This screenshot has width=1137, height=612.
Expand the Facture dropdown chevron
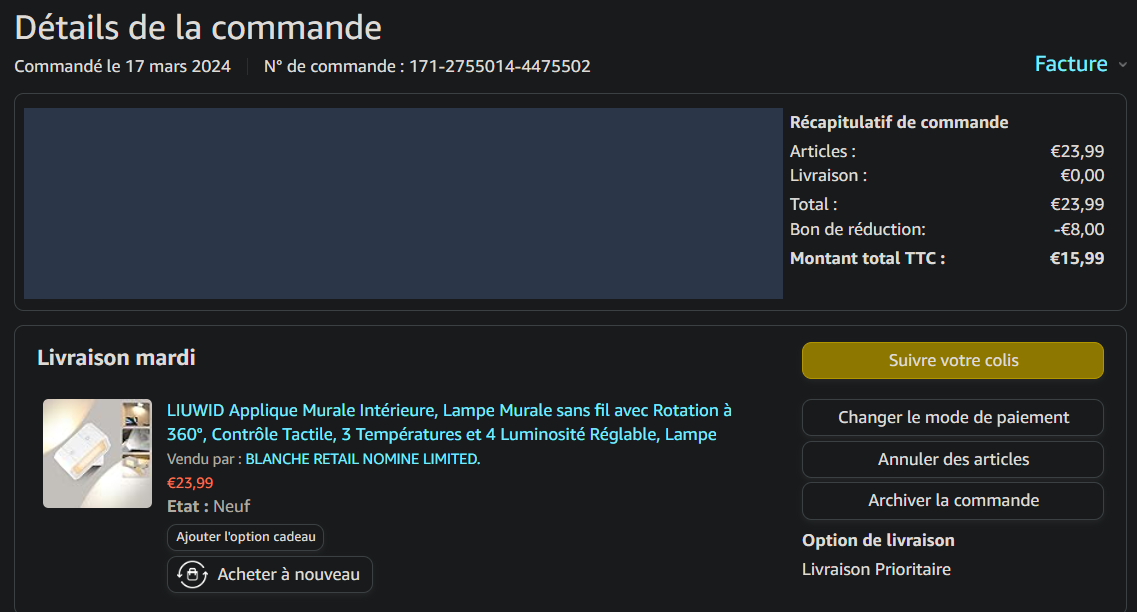pyautogui.click(x=1122, y=65)
